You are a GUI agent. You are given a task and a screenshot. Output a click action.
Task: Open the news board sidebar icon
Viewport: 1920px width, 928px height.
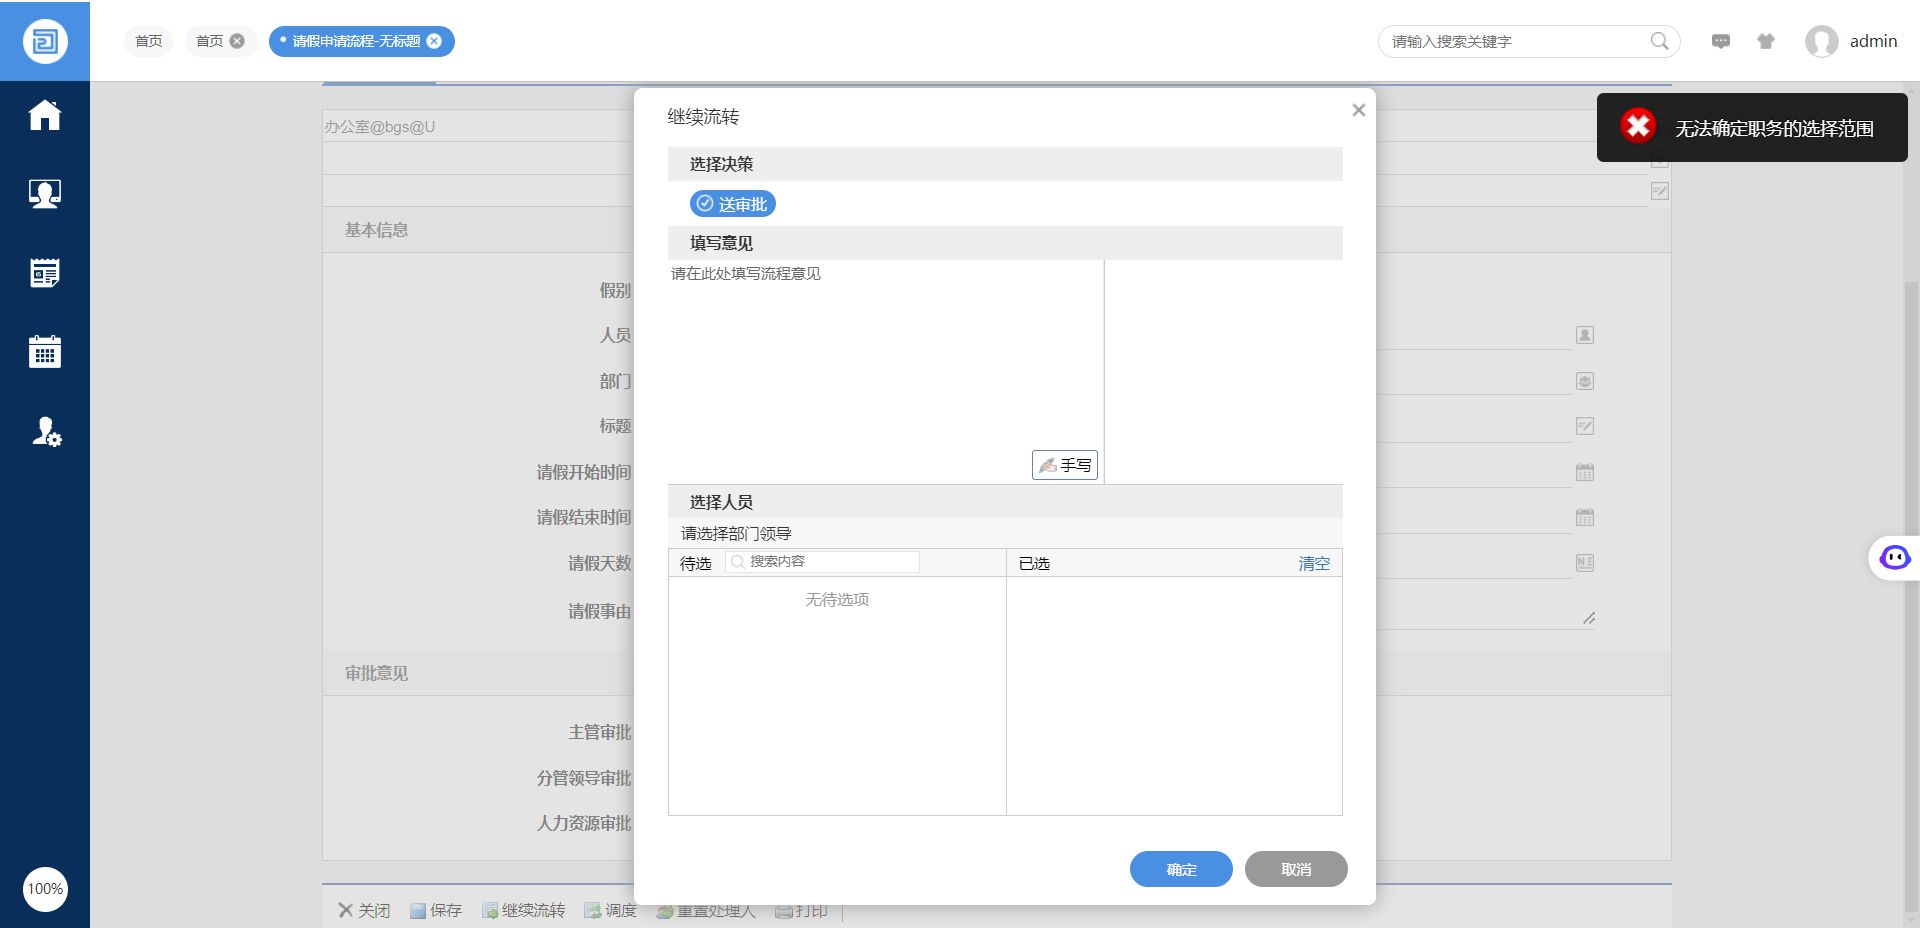[x=45, y=273]
